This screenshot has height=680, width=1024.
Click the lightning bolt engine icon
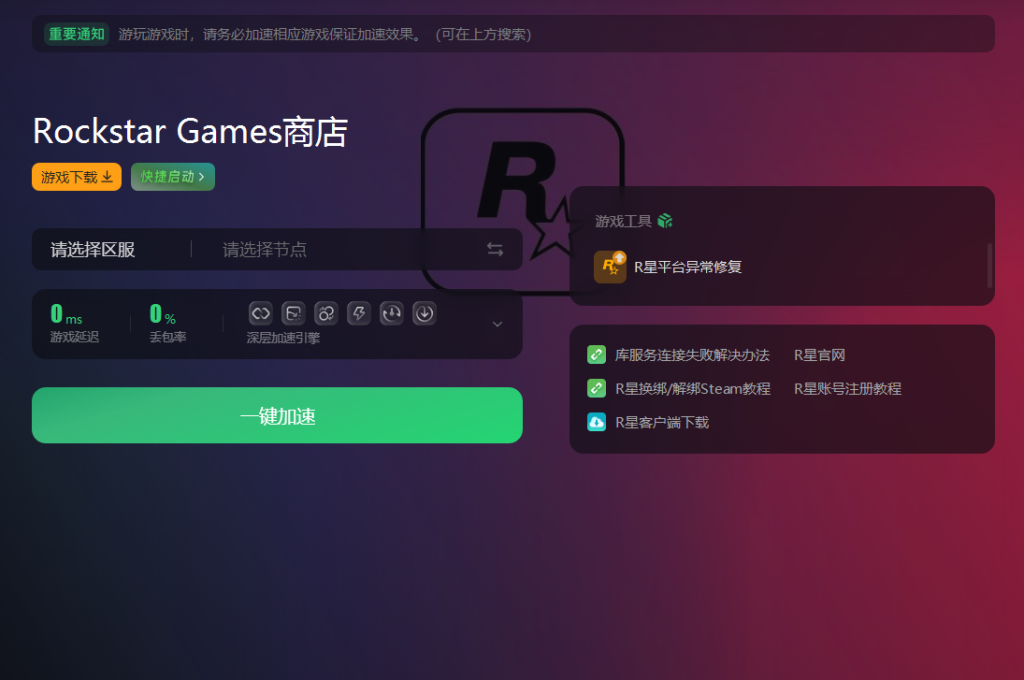coord(359,314)
